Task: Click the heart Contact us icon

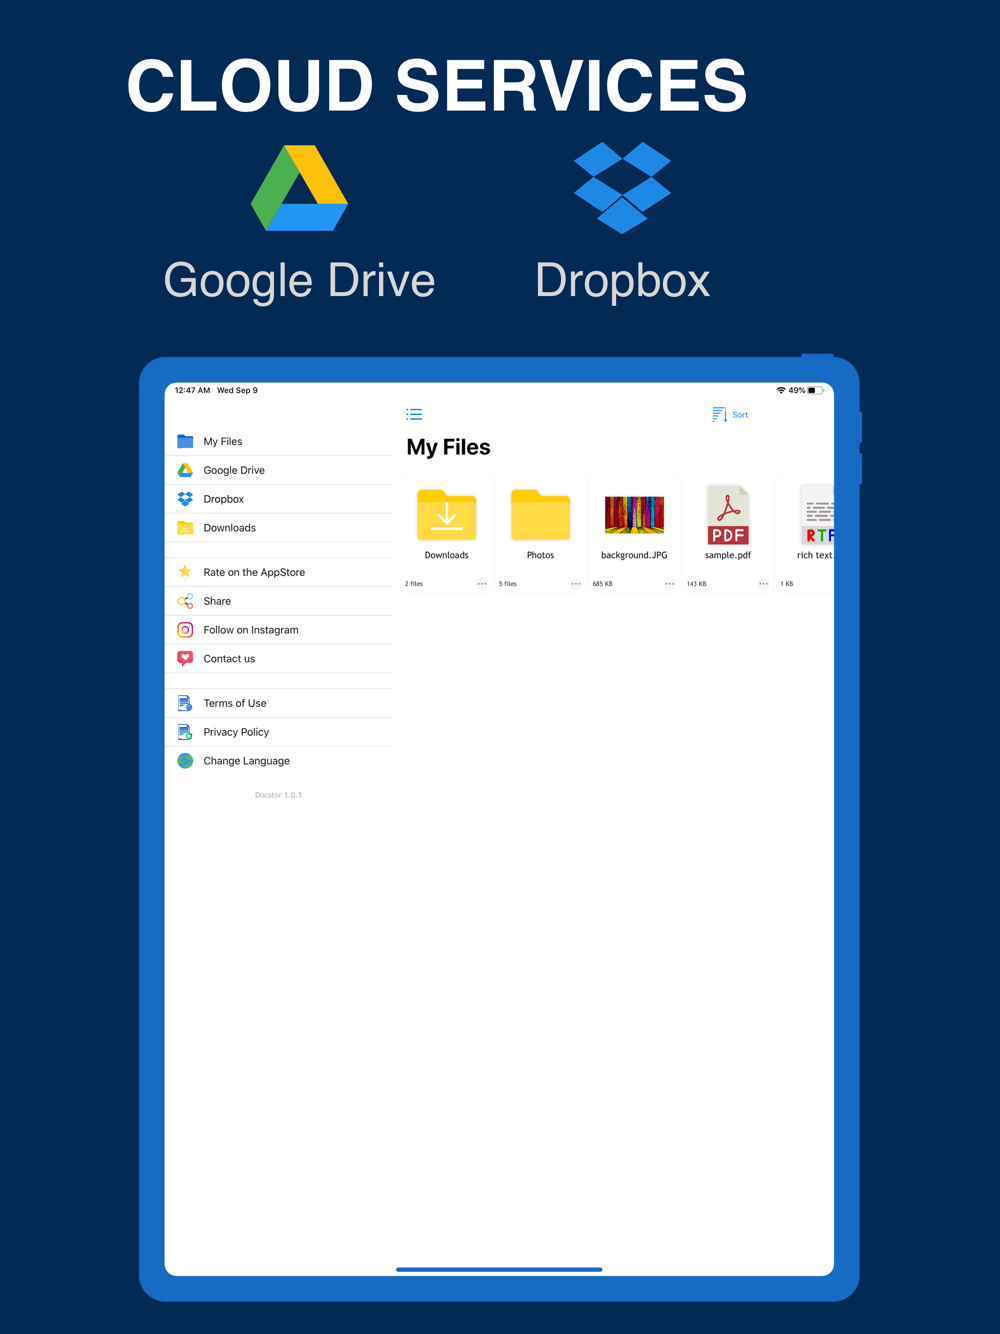Action: coord(185,659)
